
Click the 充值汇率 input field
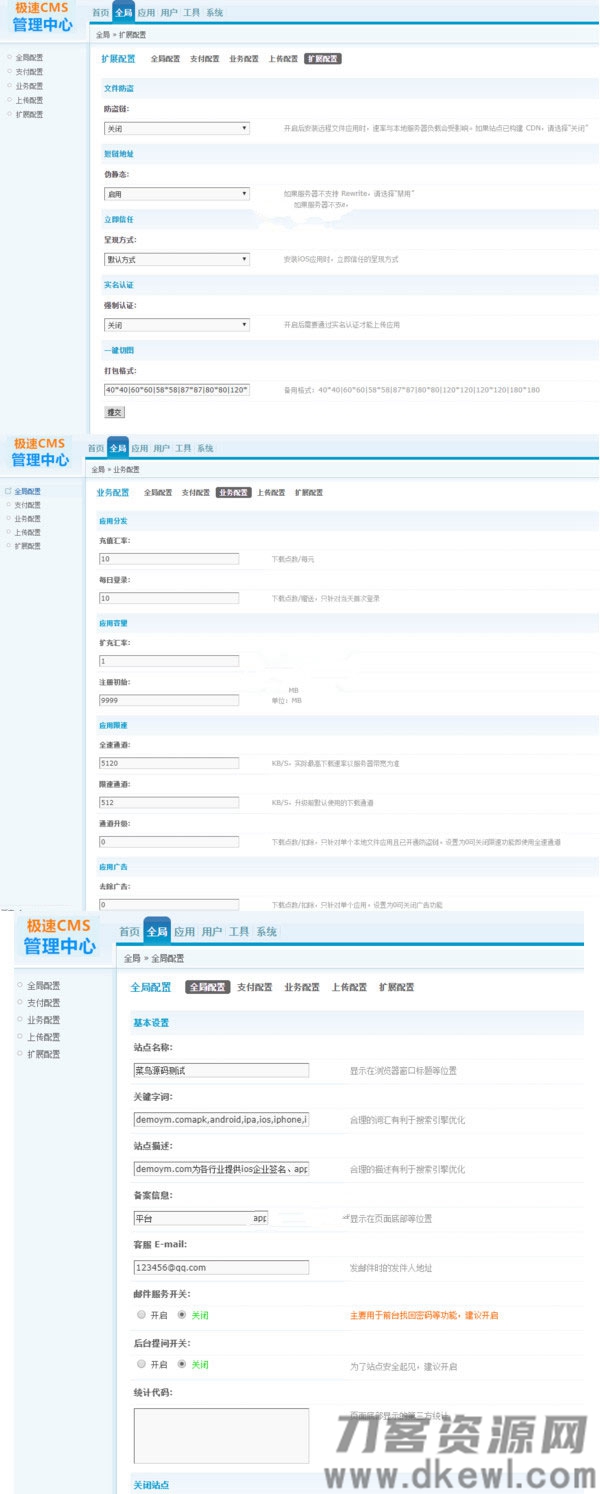[169, 559]
